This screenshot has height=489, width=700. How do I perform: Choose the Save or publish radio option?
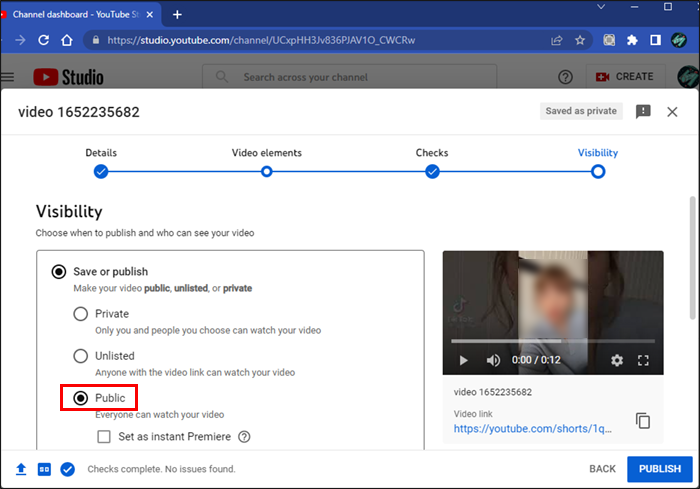click(x=59, y=272)
